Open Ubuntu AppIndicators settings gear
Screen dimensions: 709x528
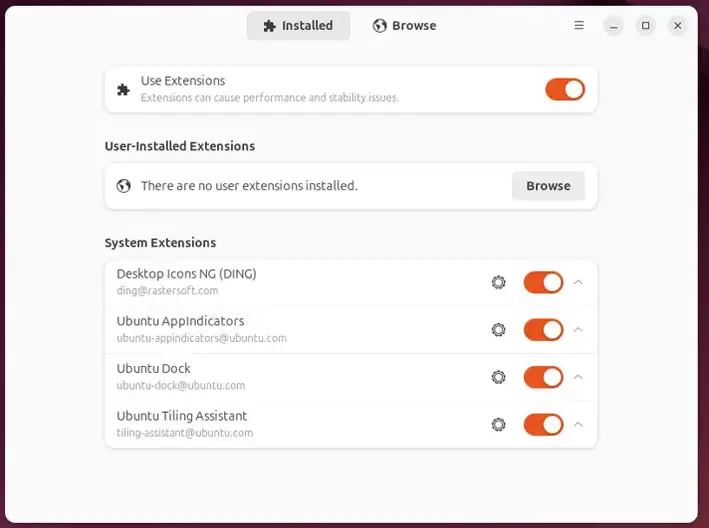click(498, 330)
